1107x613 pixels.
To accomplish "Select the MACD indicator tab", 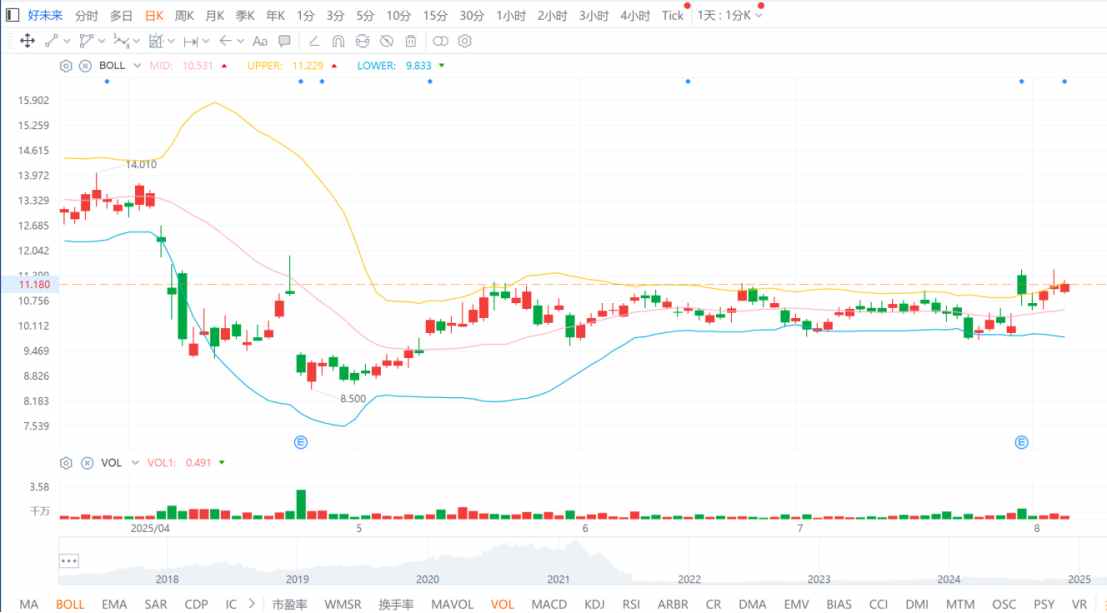I will pos(549,604).
